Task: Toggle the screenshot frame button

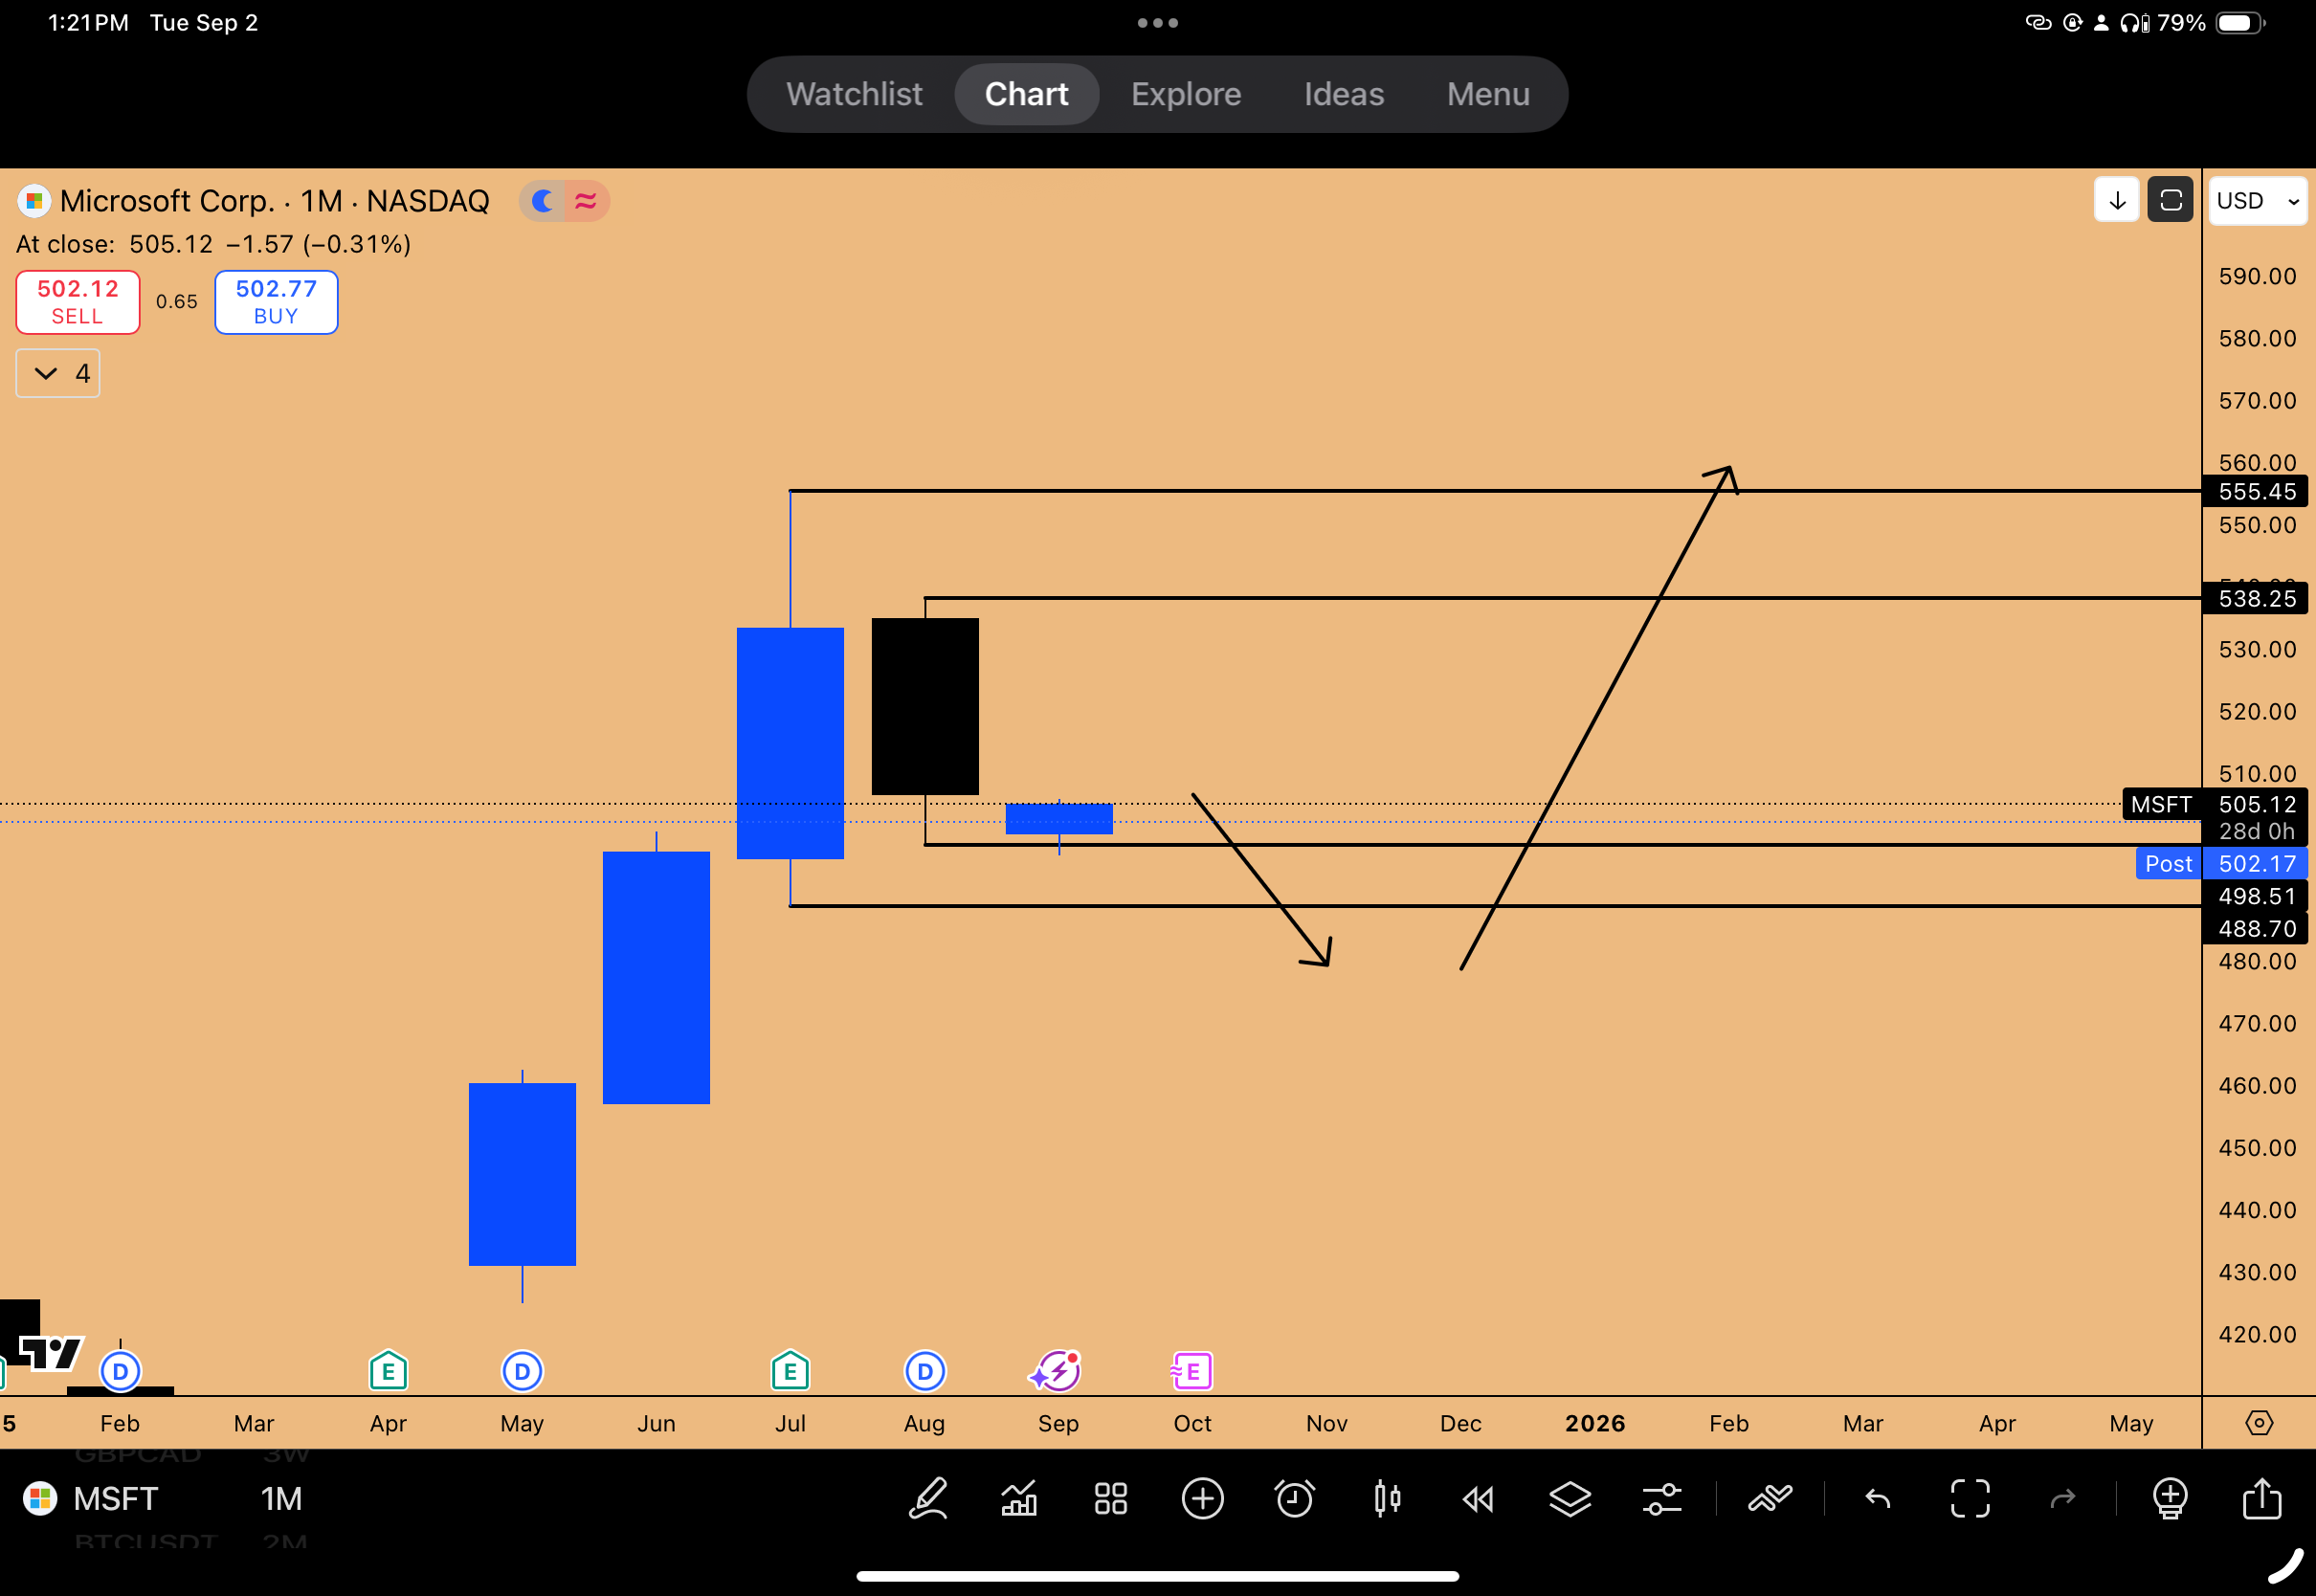Action: pyautogui.click(x=2170, y=200)
